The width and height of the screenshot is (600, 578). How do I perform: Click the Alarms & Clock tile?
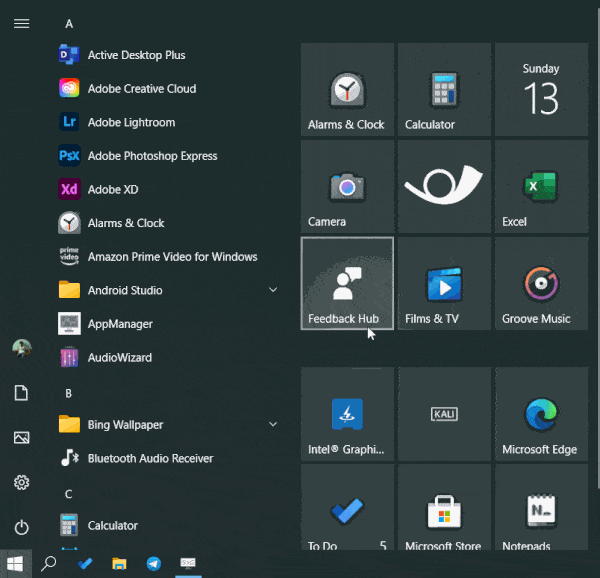tap(347, 90)
